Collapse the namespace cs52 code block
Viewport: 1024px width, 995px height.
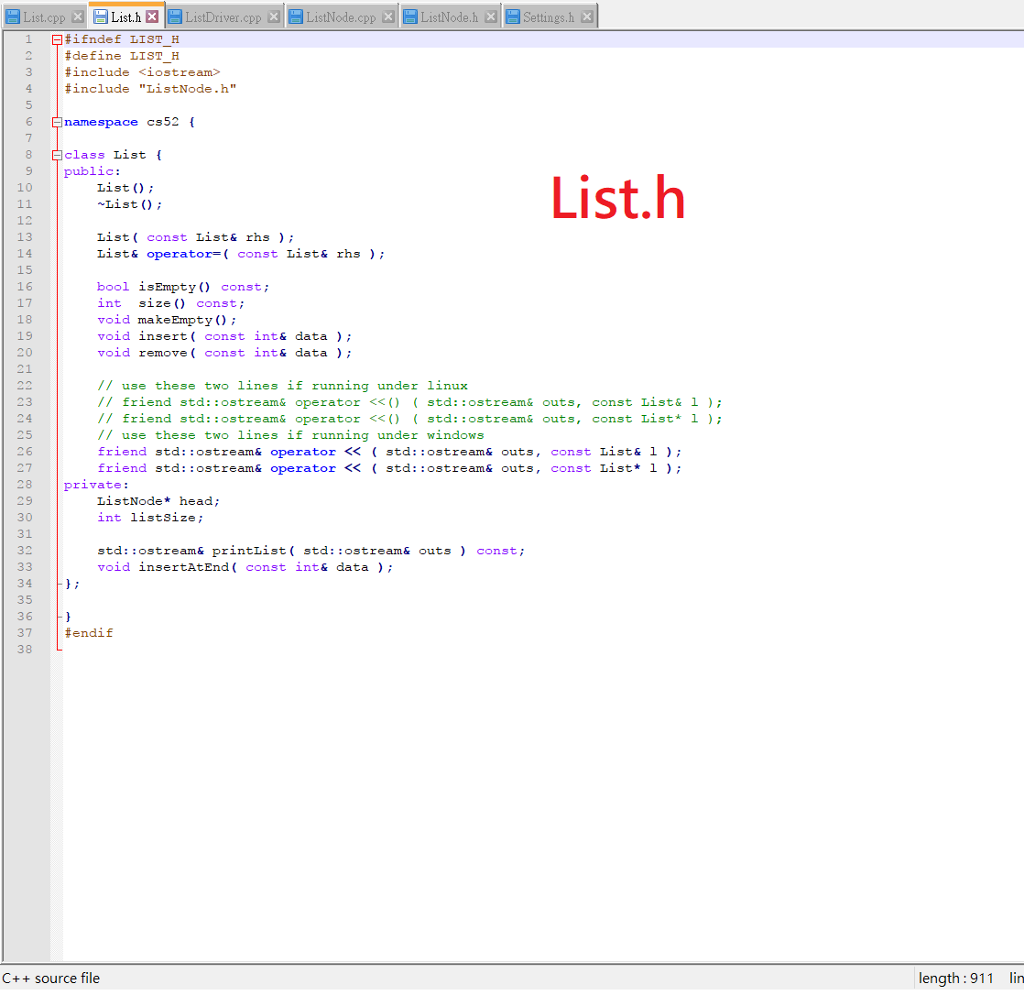(x=55, y=121)
